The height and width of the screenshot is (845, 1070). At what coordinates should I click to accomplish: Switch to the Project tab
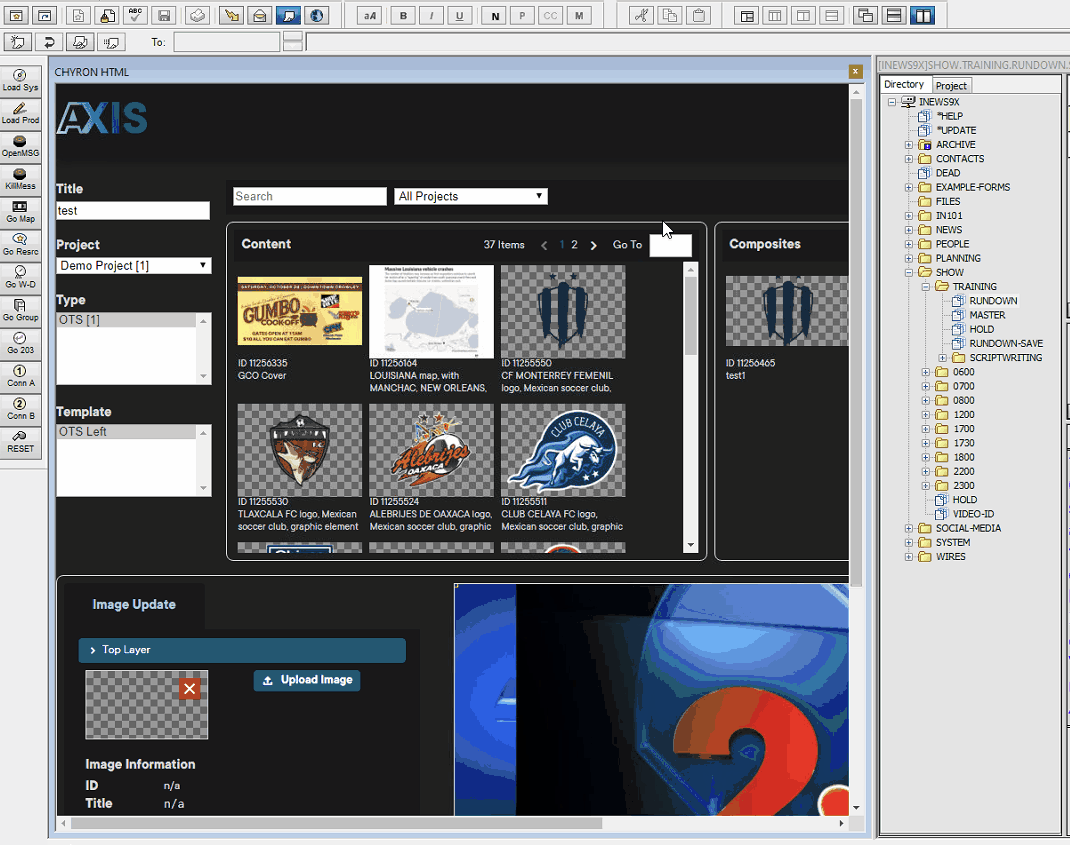[951, 86]
